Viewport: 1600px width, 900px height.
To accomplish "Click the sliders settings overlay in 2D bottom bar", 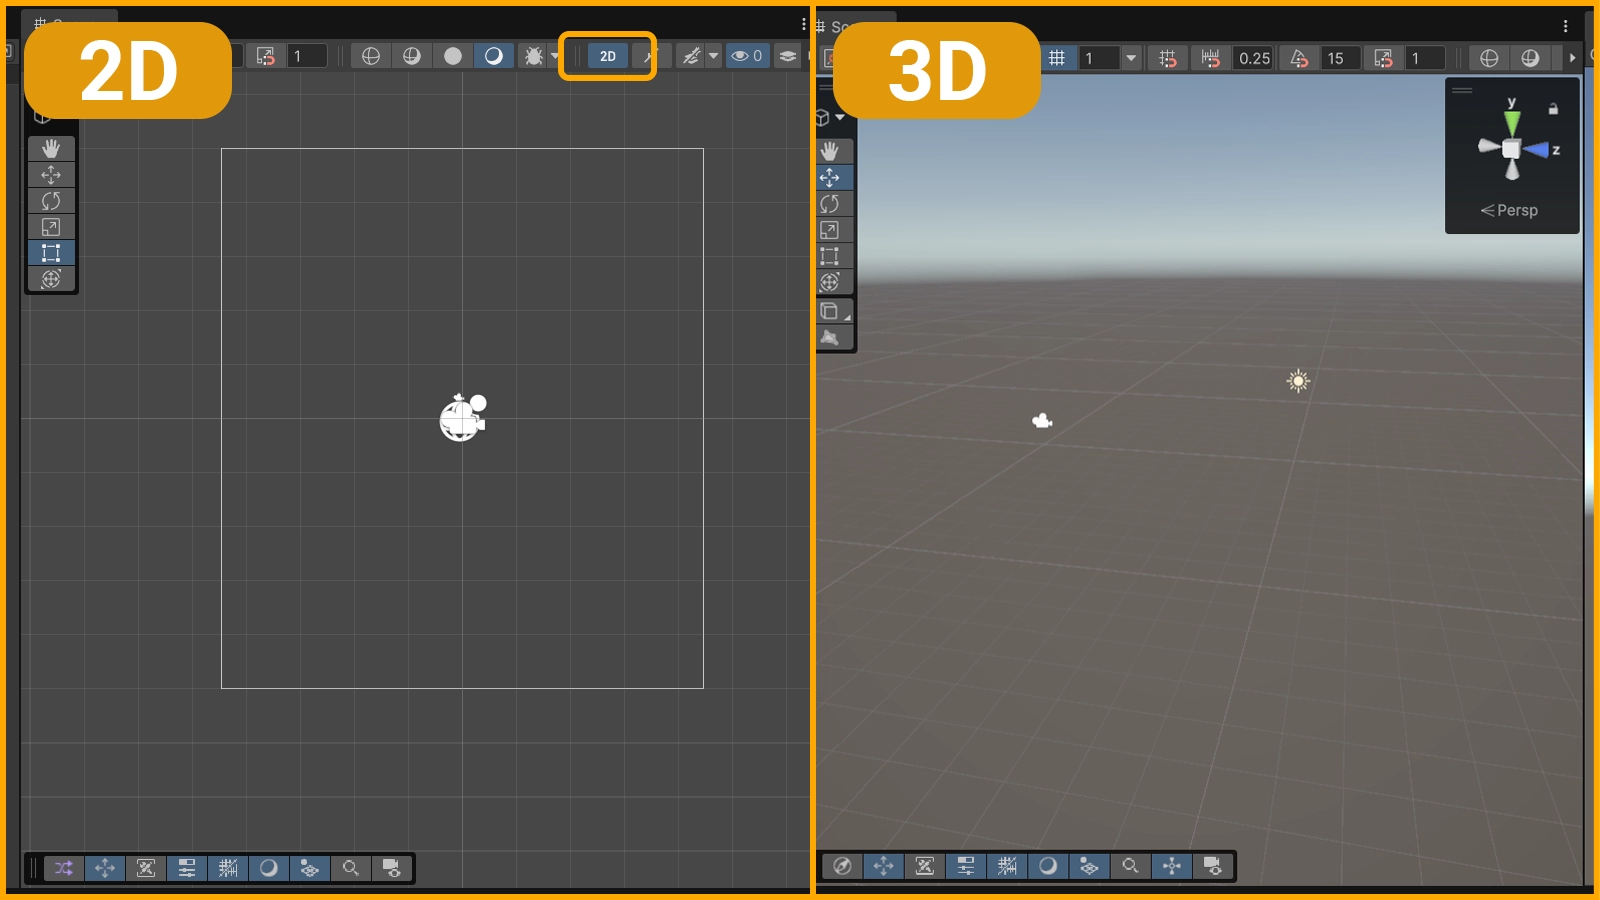I will [x=187, y=868].
